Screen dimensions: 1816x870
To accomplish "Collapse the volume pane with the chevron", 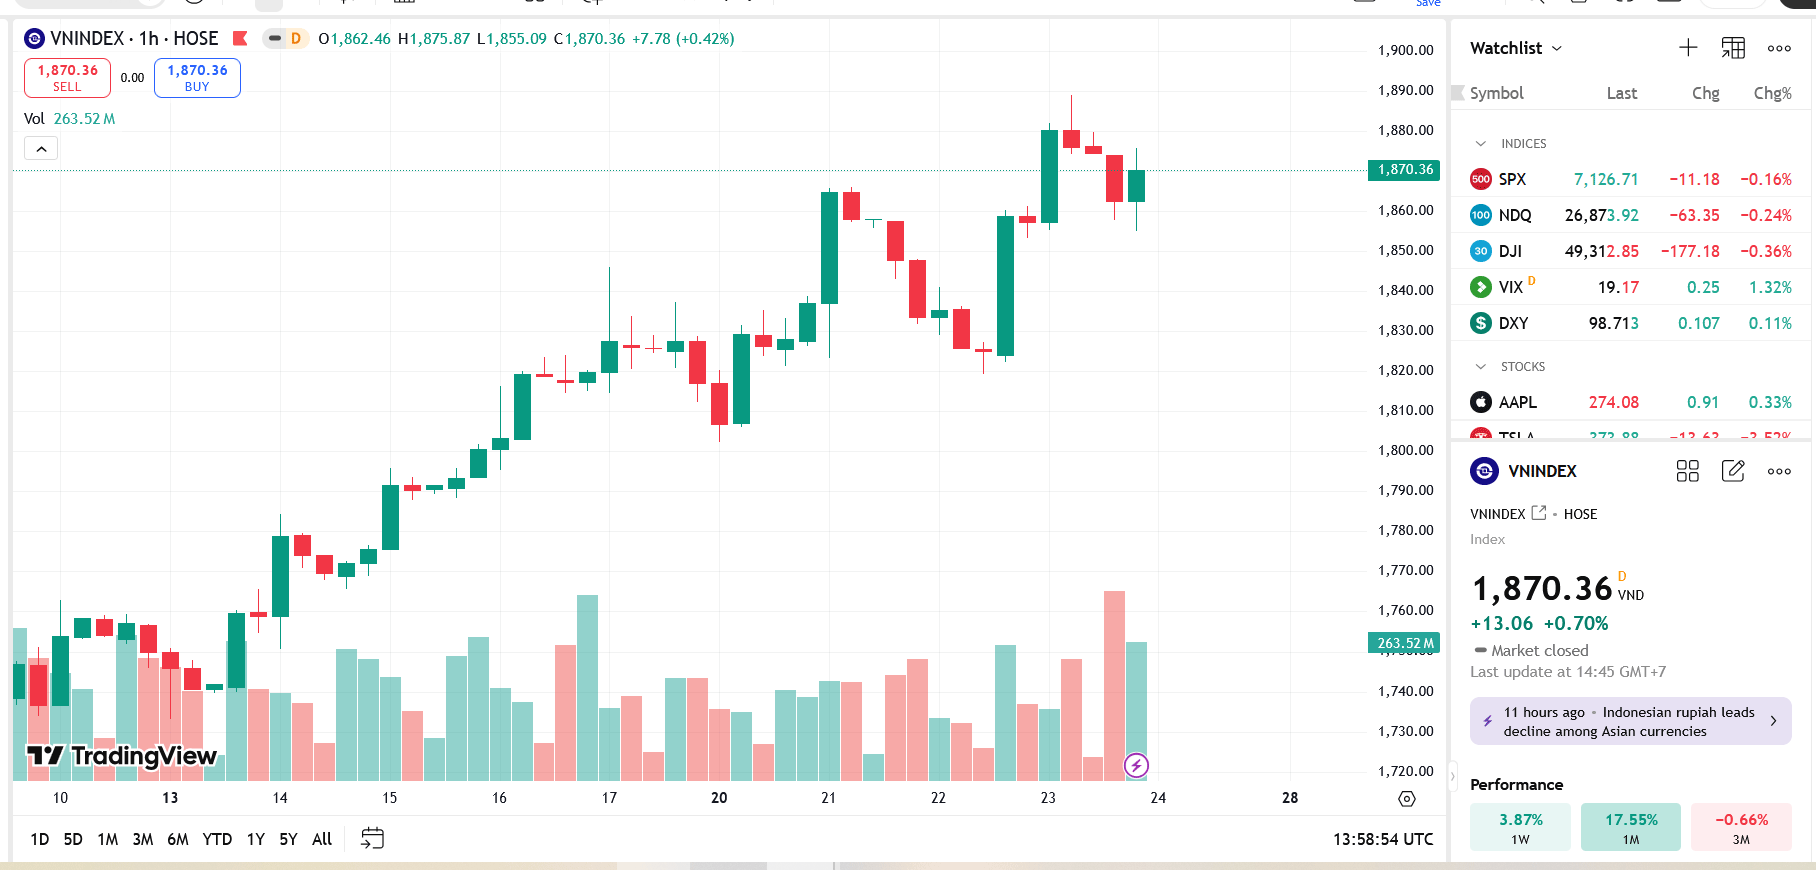I will point(41,147).
